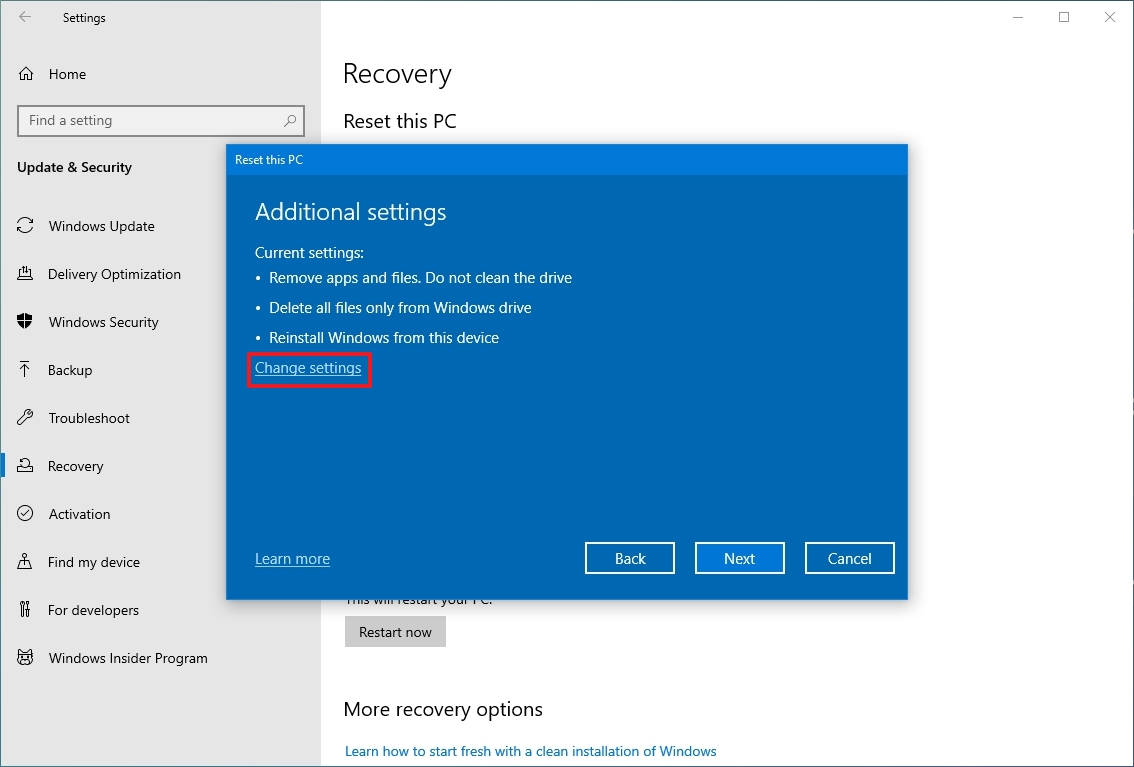Close the Settings window
This screenshot has width=1134, height=767.
[1110, 17]
